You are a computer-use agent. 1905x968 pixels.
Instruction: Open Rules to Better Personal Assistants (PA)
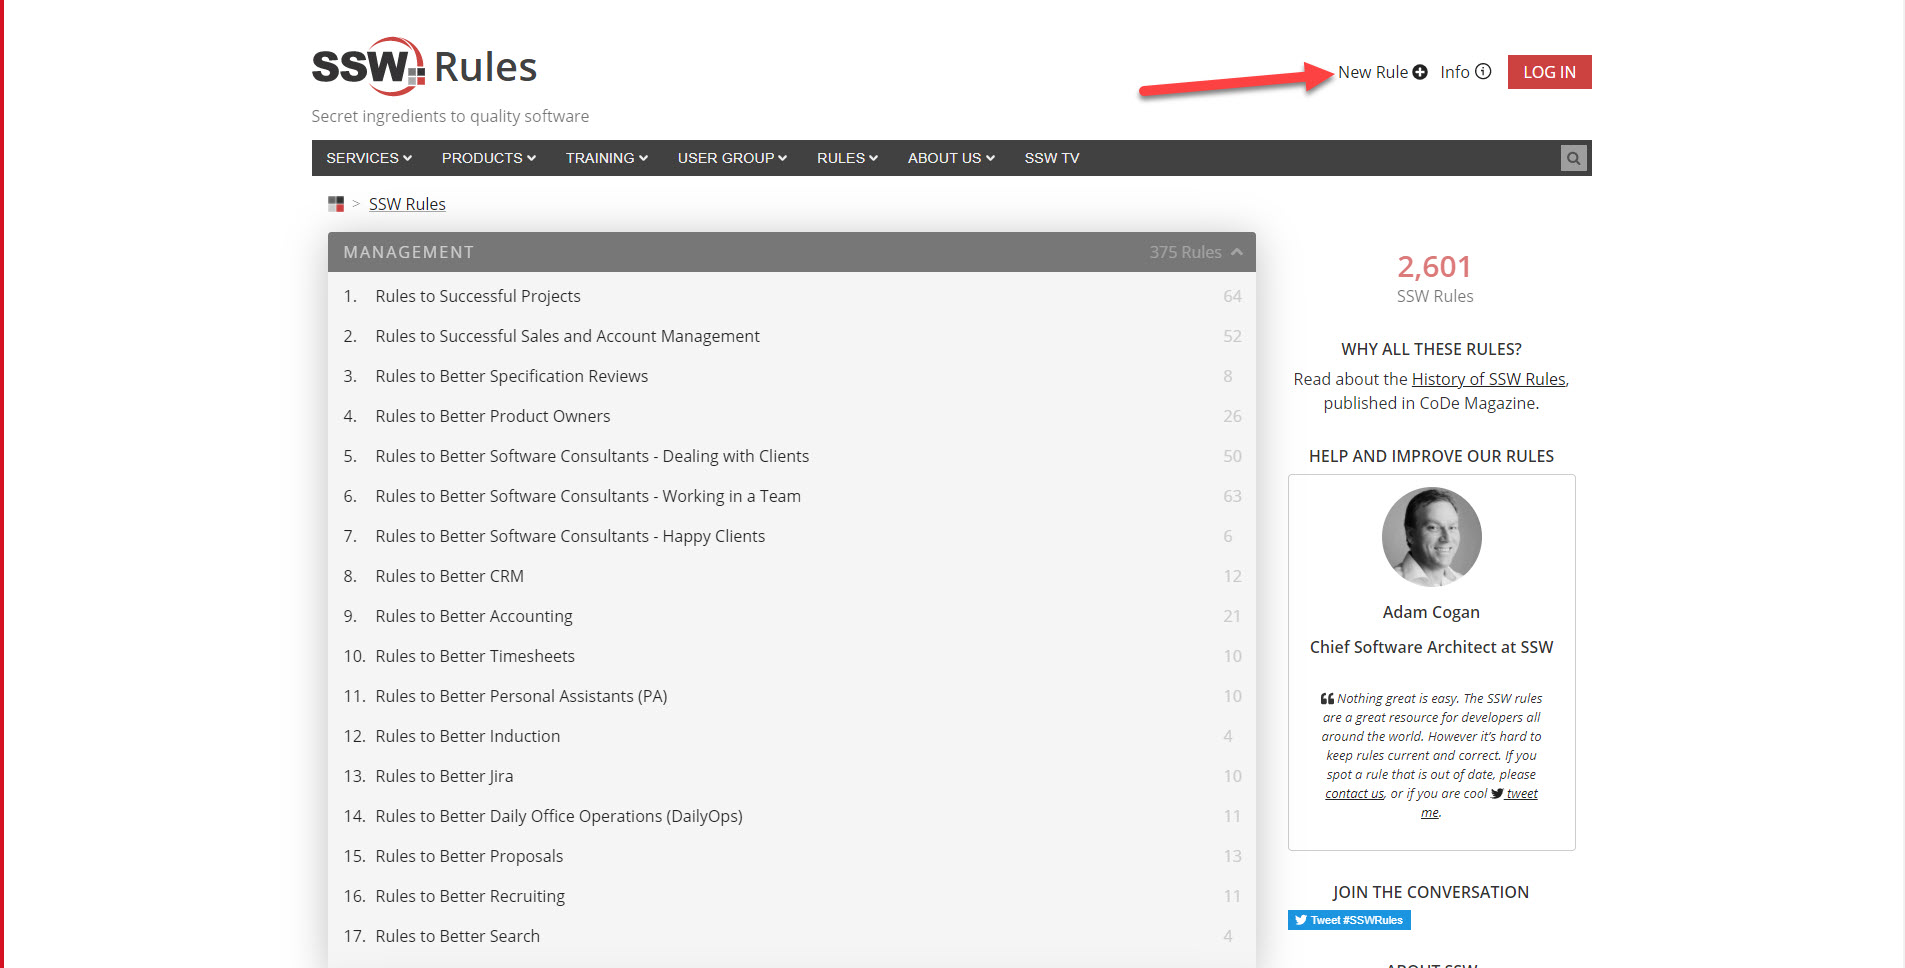point(521,696)
